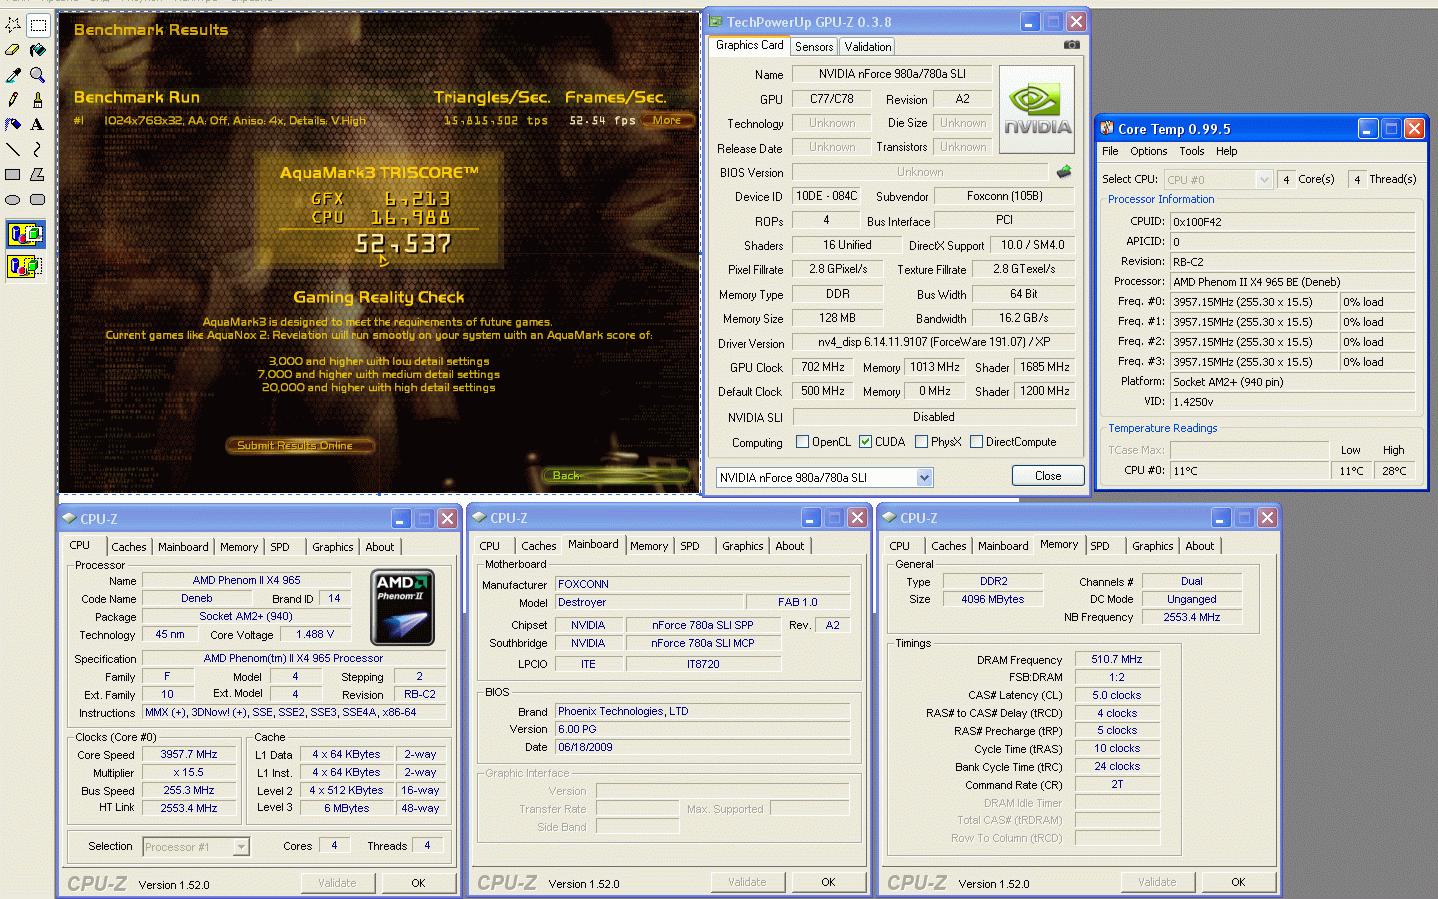Select the Pencil tool in Paint

point(13,100)
